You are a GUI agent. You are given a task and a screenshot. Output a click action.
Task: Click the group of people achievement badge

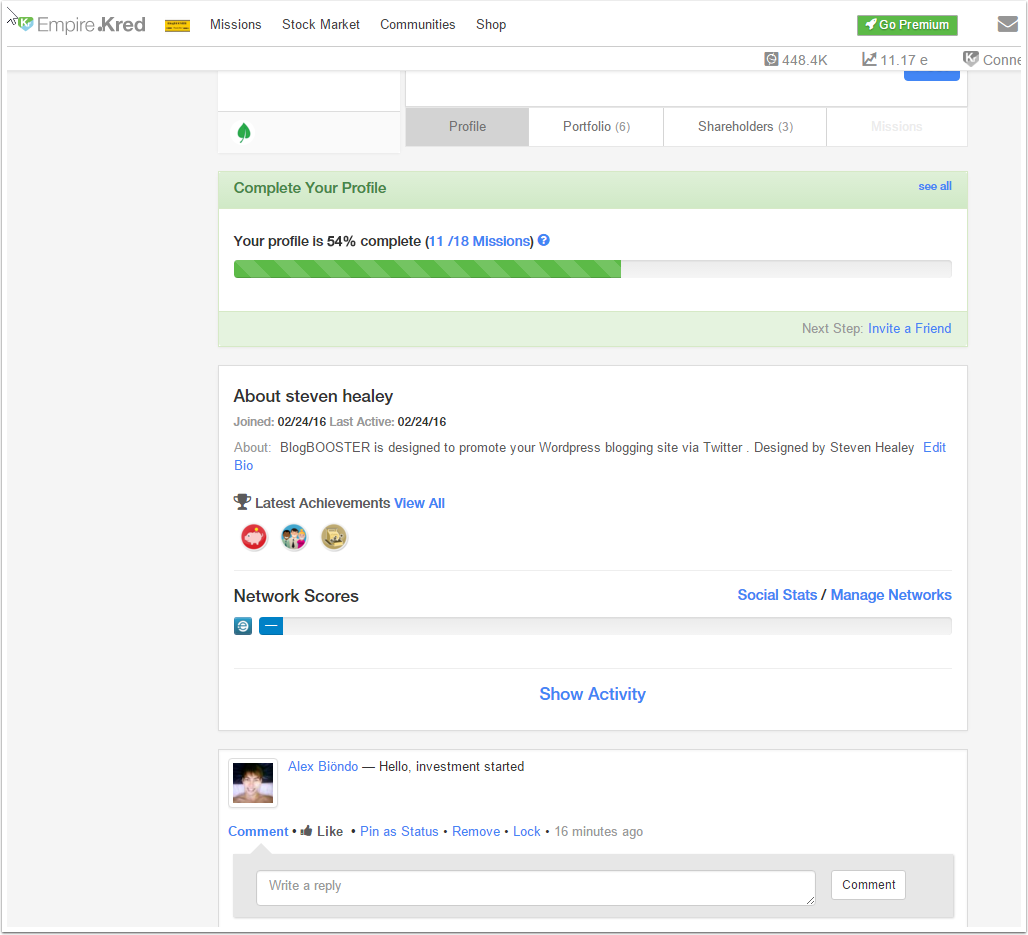(x=294, y=538)
